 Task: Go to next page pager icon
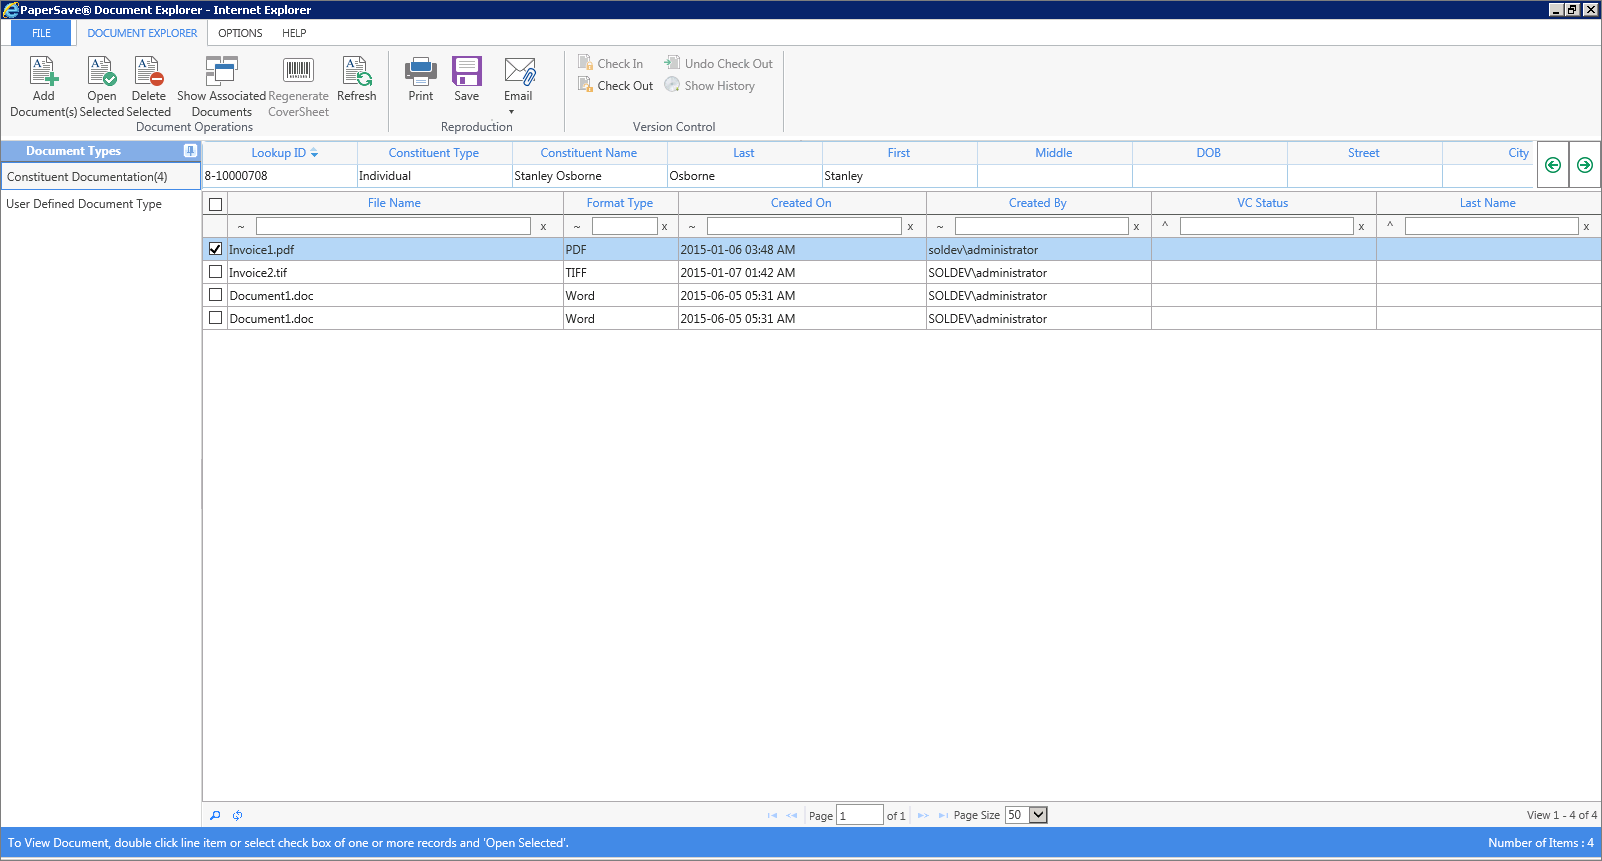pyautogui.click(x=923, y=815)
